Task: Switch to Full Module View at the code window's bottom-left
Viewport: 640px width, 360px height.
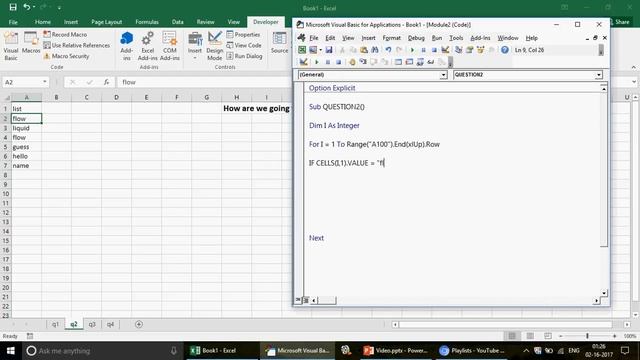Action: (306, 300)
